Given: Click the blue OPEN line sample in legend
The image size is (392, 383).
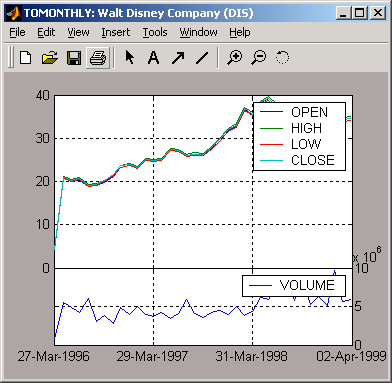Looking at the screenshot, I should [x=271, y=112].
